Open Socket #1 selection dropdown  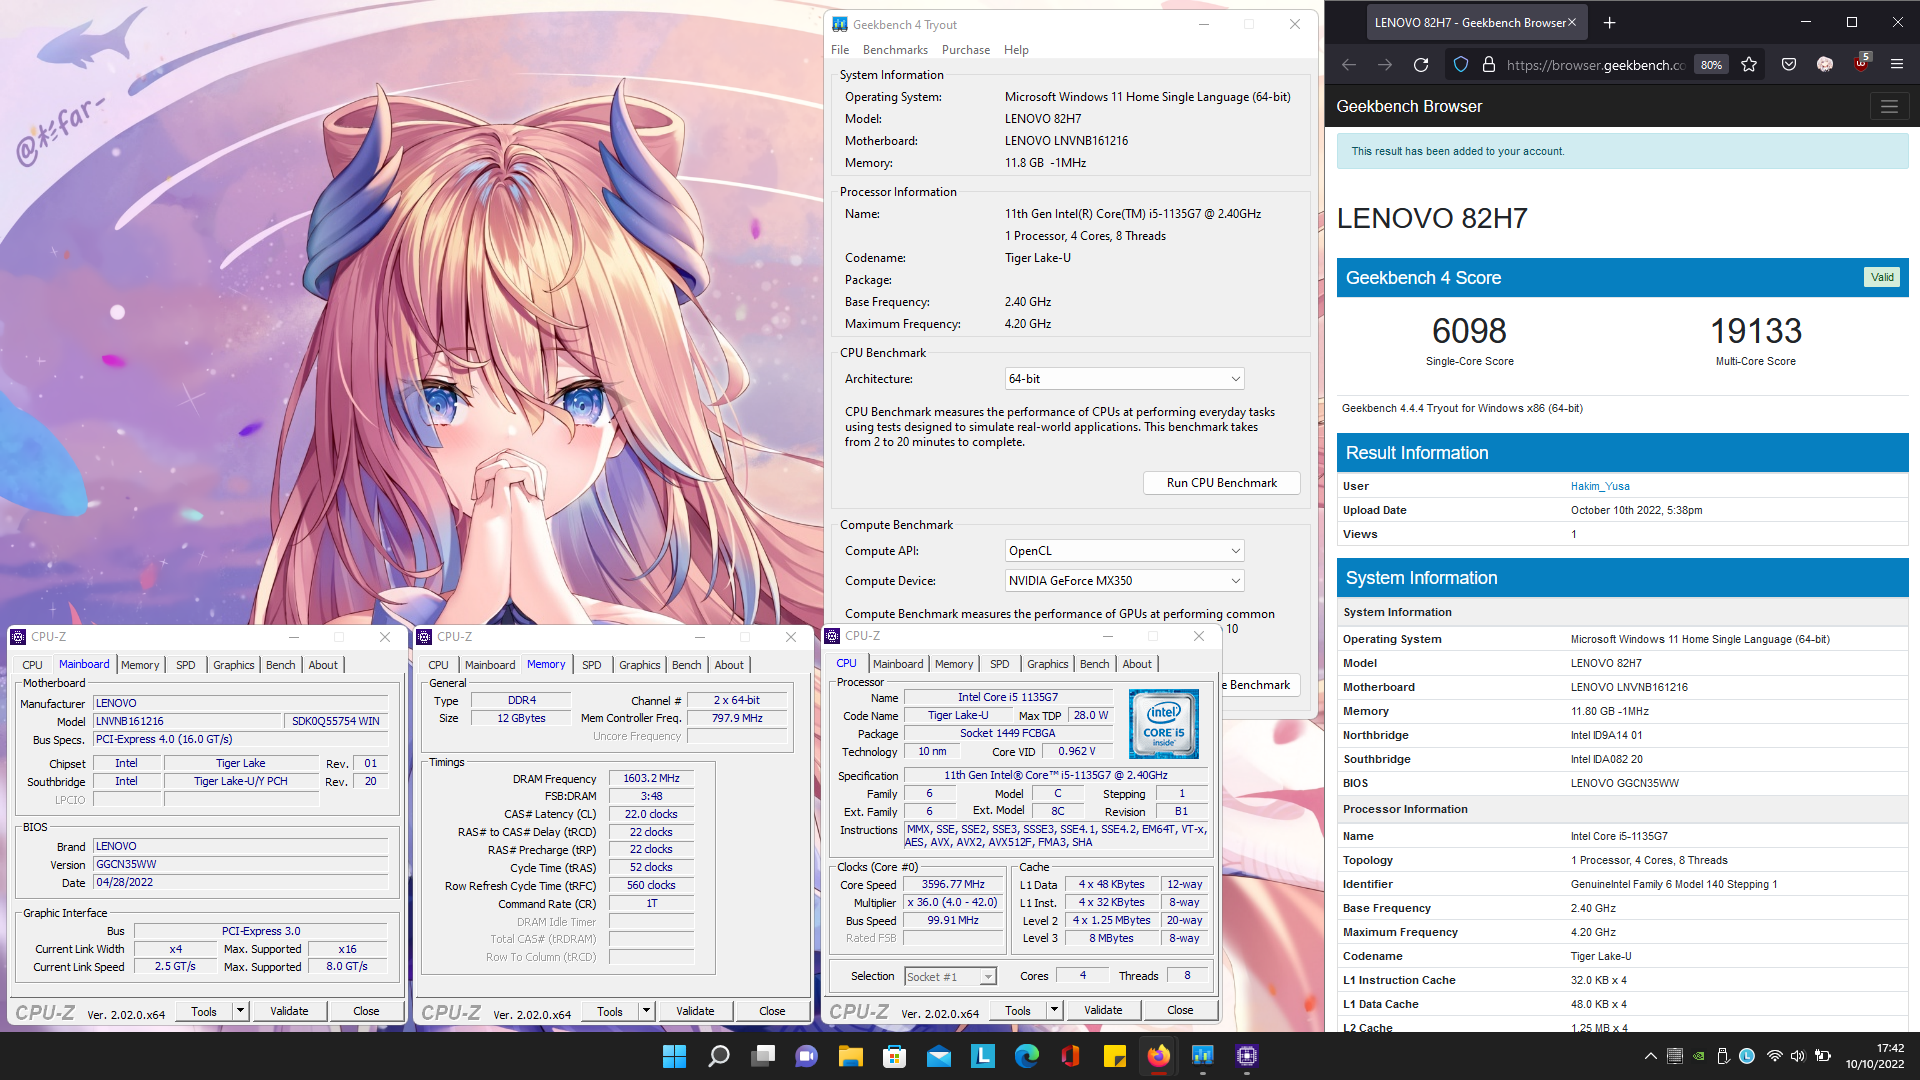[950, 977]
